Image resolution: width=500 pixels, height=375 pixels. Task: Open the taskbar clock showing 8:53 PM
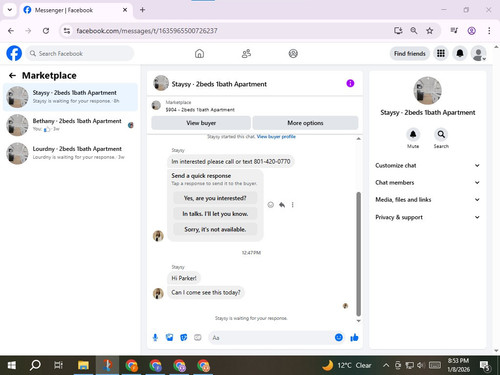458,365
